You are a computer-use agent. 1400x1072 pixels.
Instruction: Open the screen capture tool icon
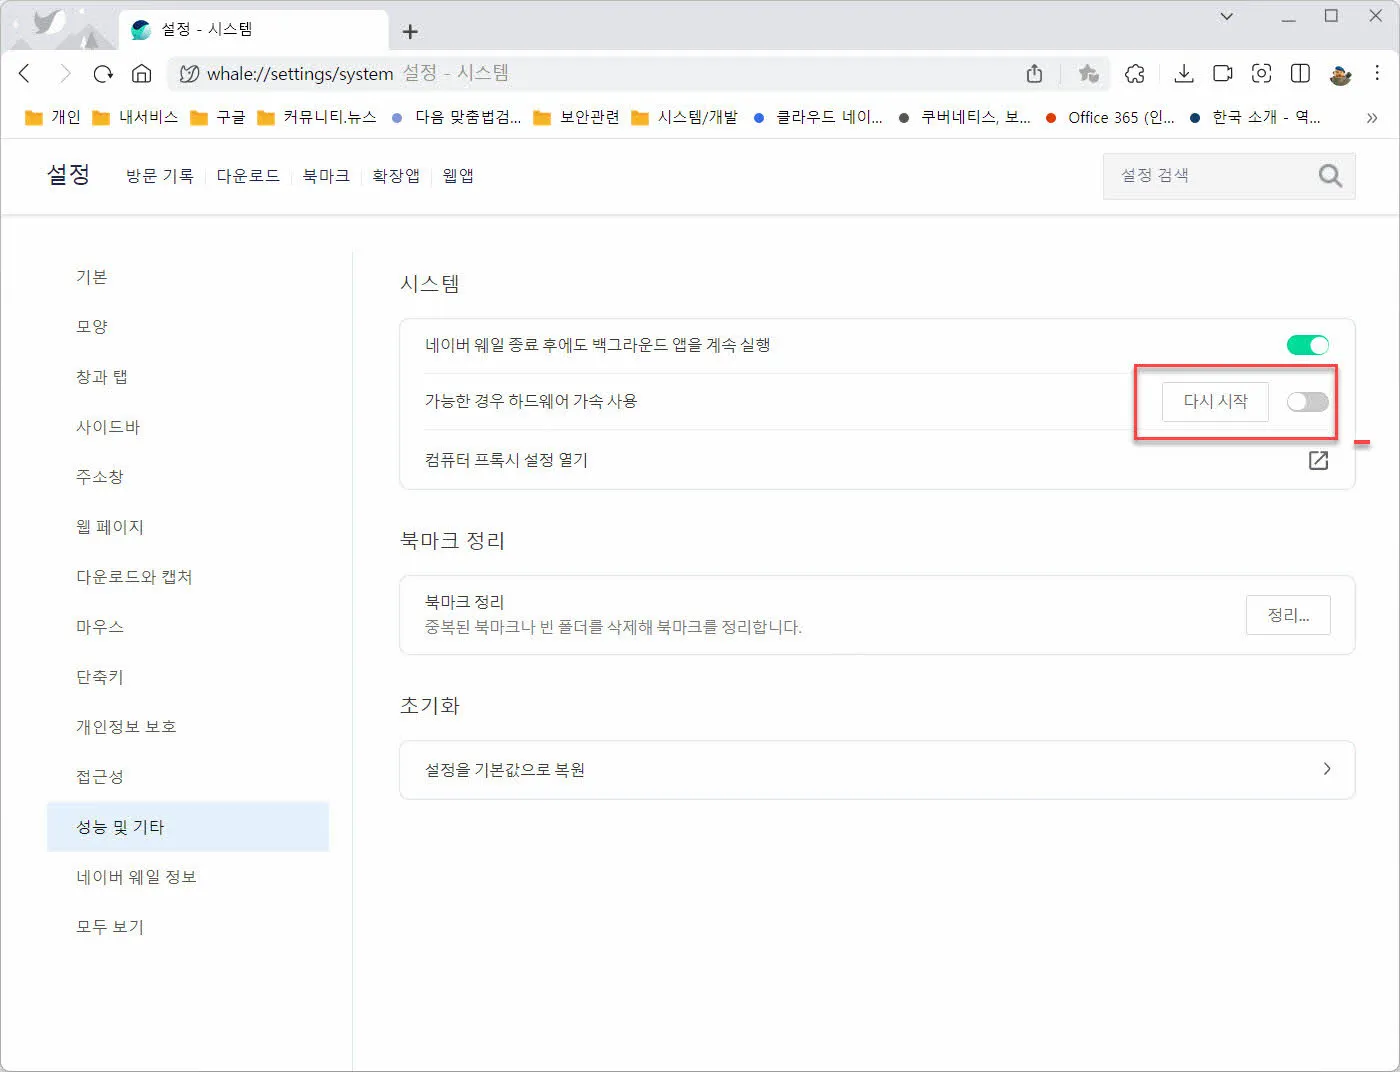click(1261, 73)
